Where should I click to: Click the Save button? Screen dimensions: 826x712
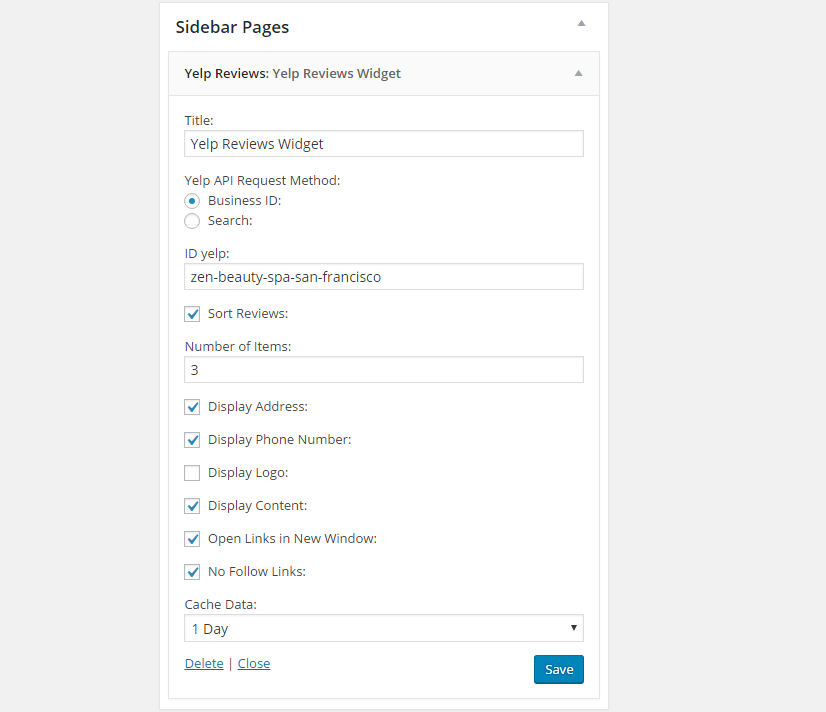coord(558,669)
